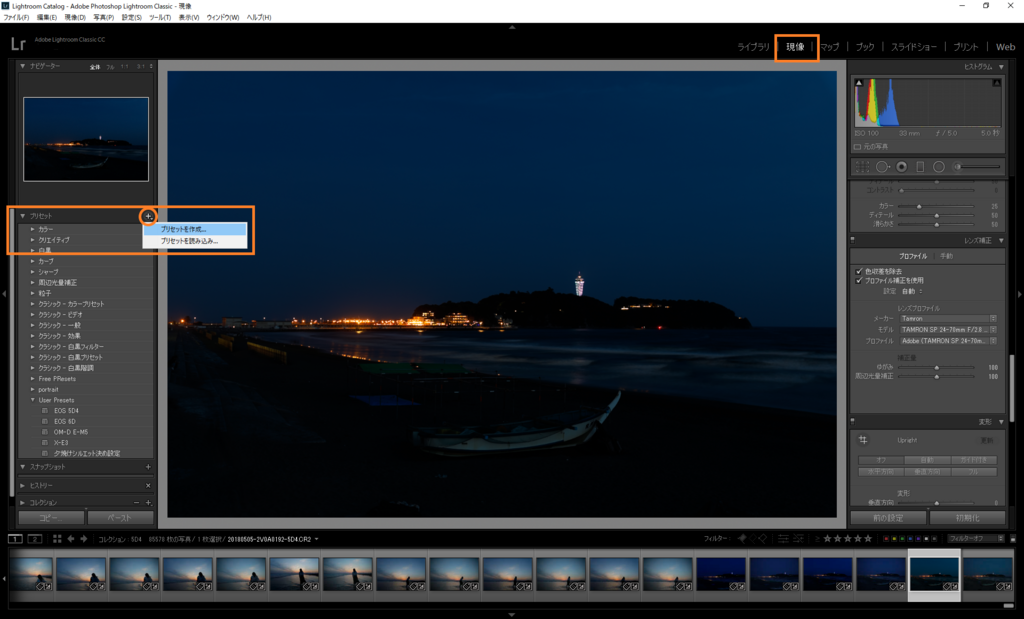Screen dimensions: 1024x619
Task: Click the second window display button 2
Action: click(x=35, y=539)
